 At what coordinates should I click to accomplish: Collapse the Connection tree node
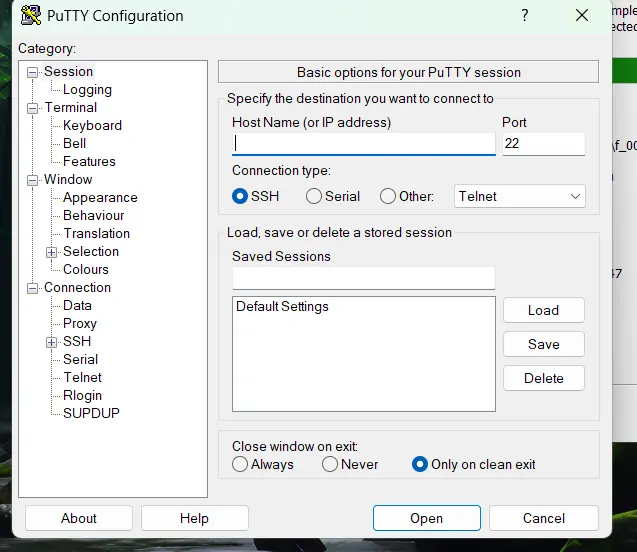point(32,288)
